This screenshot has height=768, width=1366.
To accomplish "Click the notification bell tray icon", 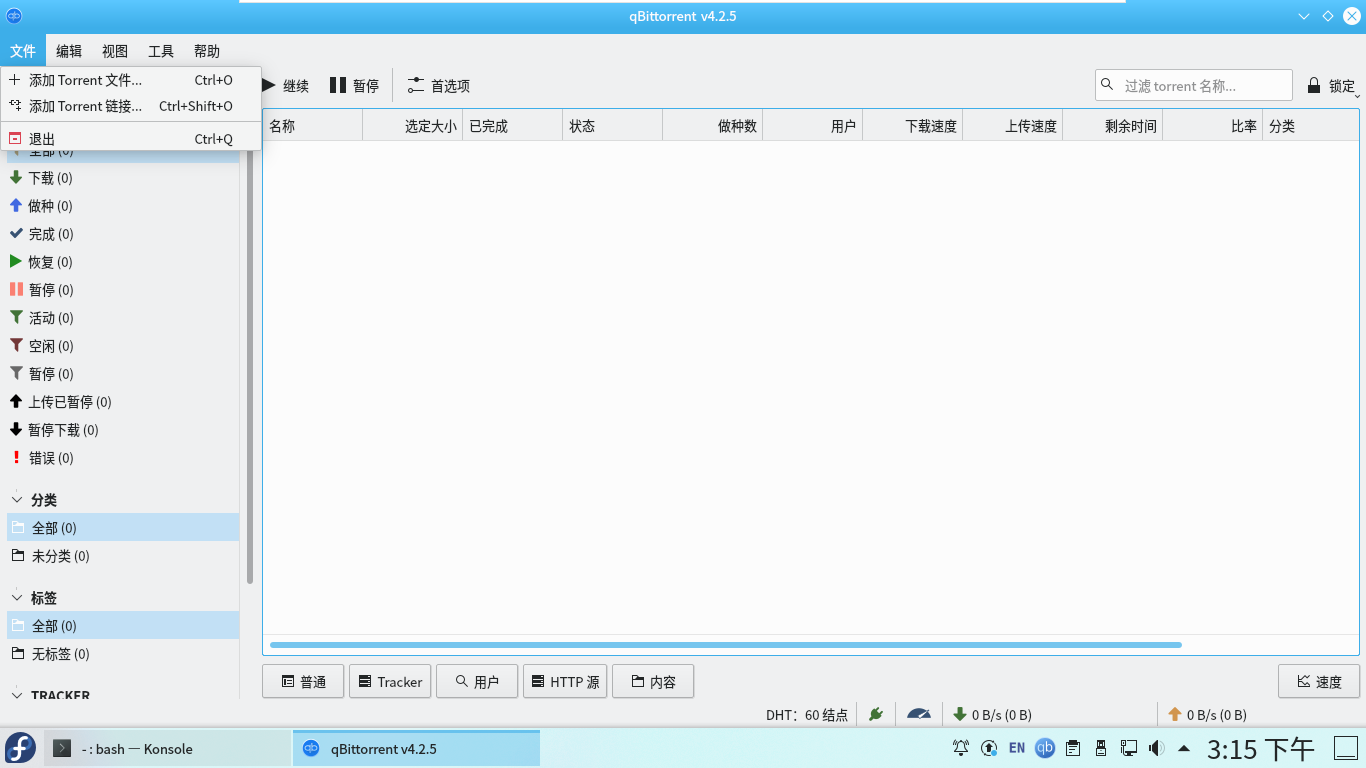I will point(961,747).
